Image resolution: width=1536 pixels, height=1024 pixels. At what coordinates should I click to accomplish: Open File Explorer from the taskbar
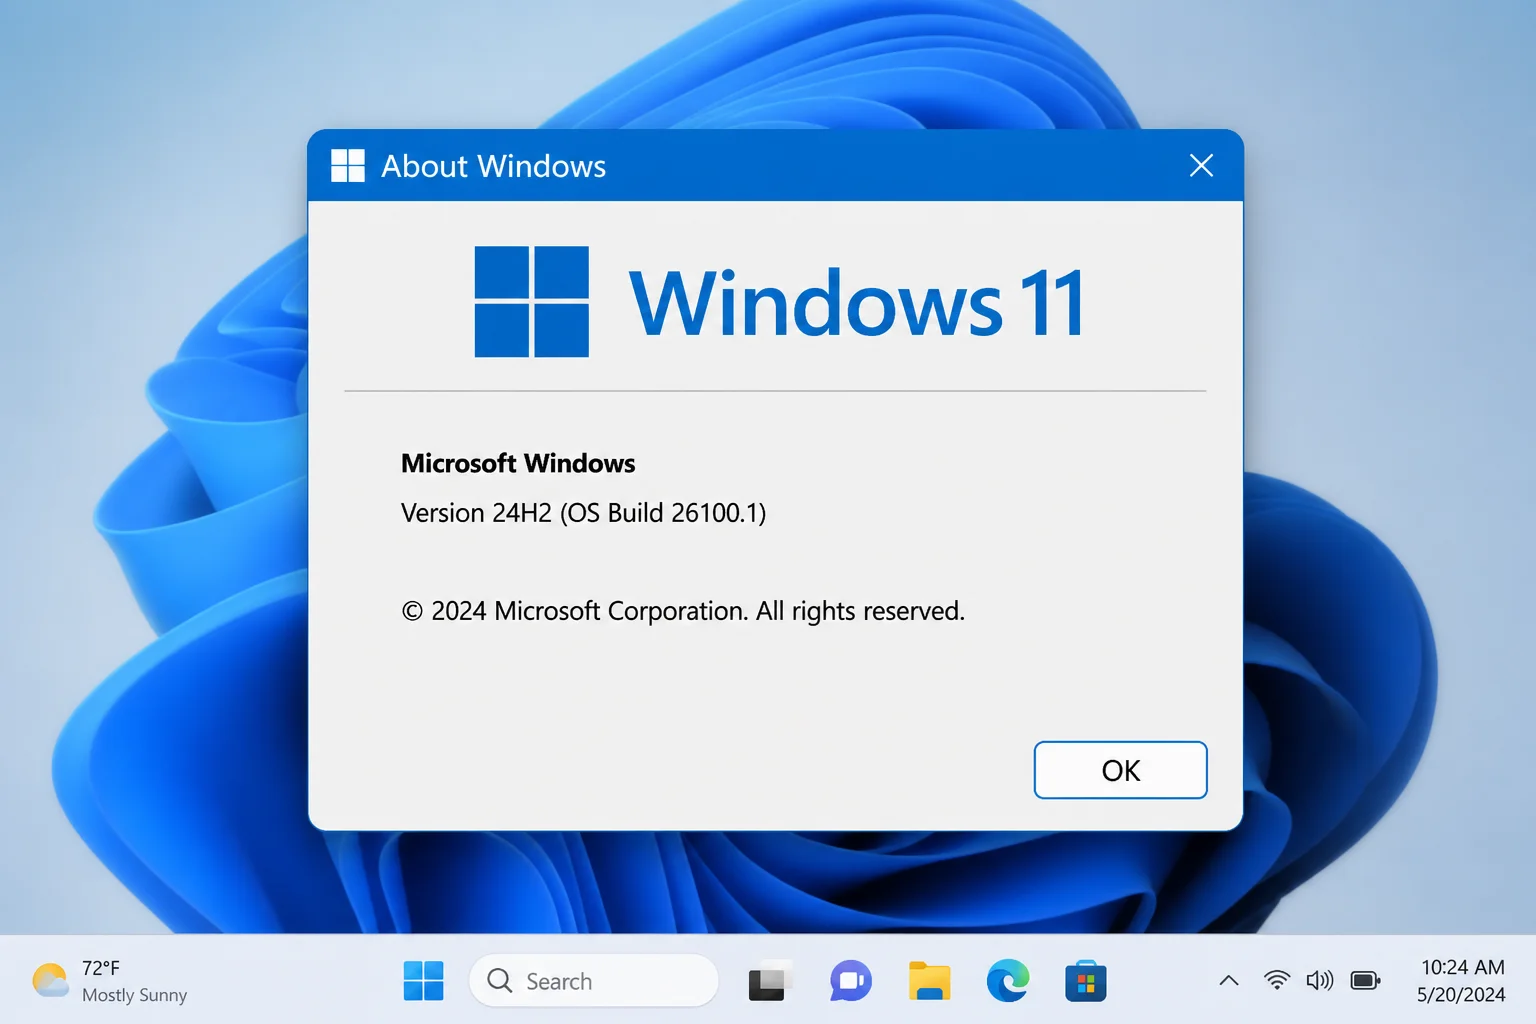click(929, 981)
